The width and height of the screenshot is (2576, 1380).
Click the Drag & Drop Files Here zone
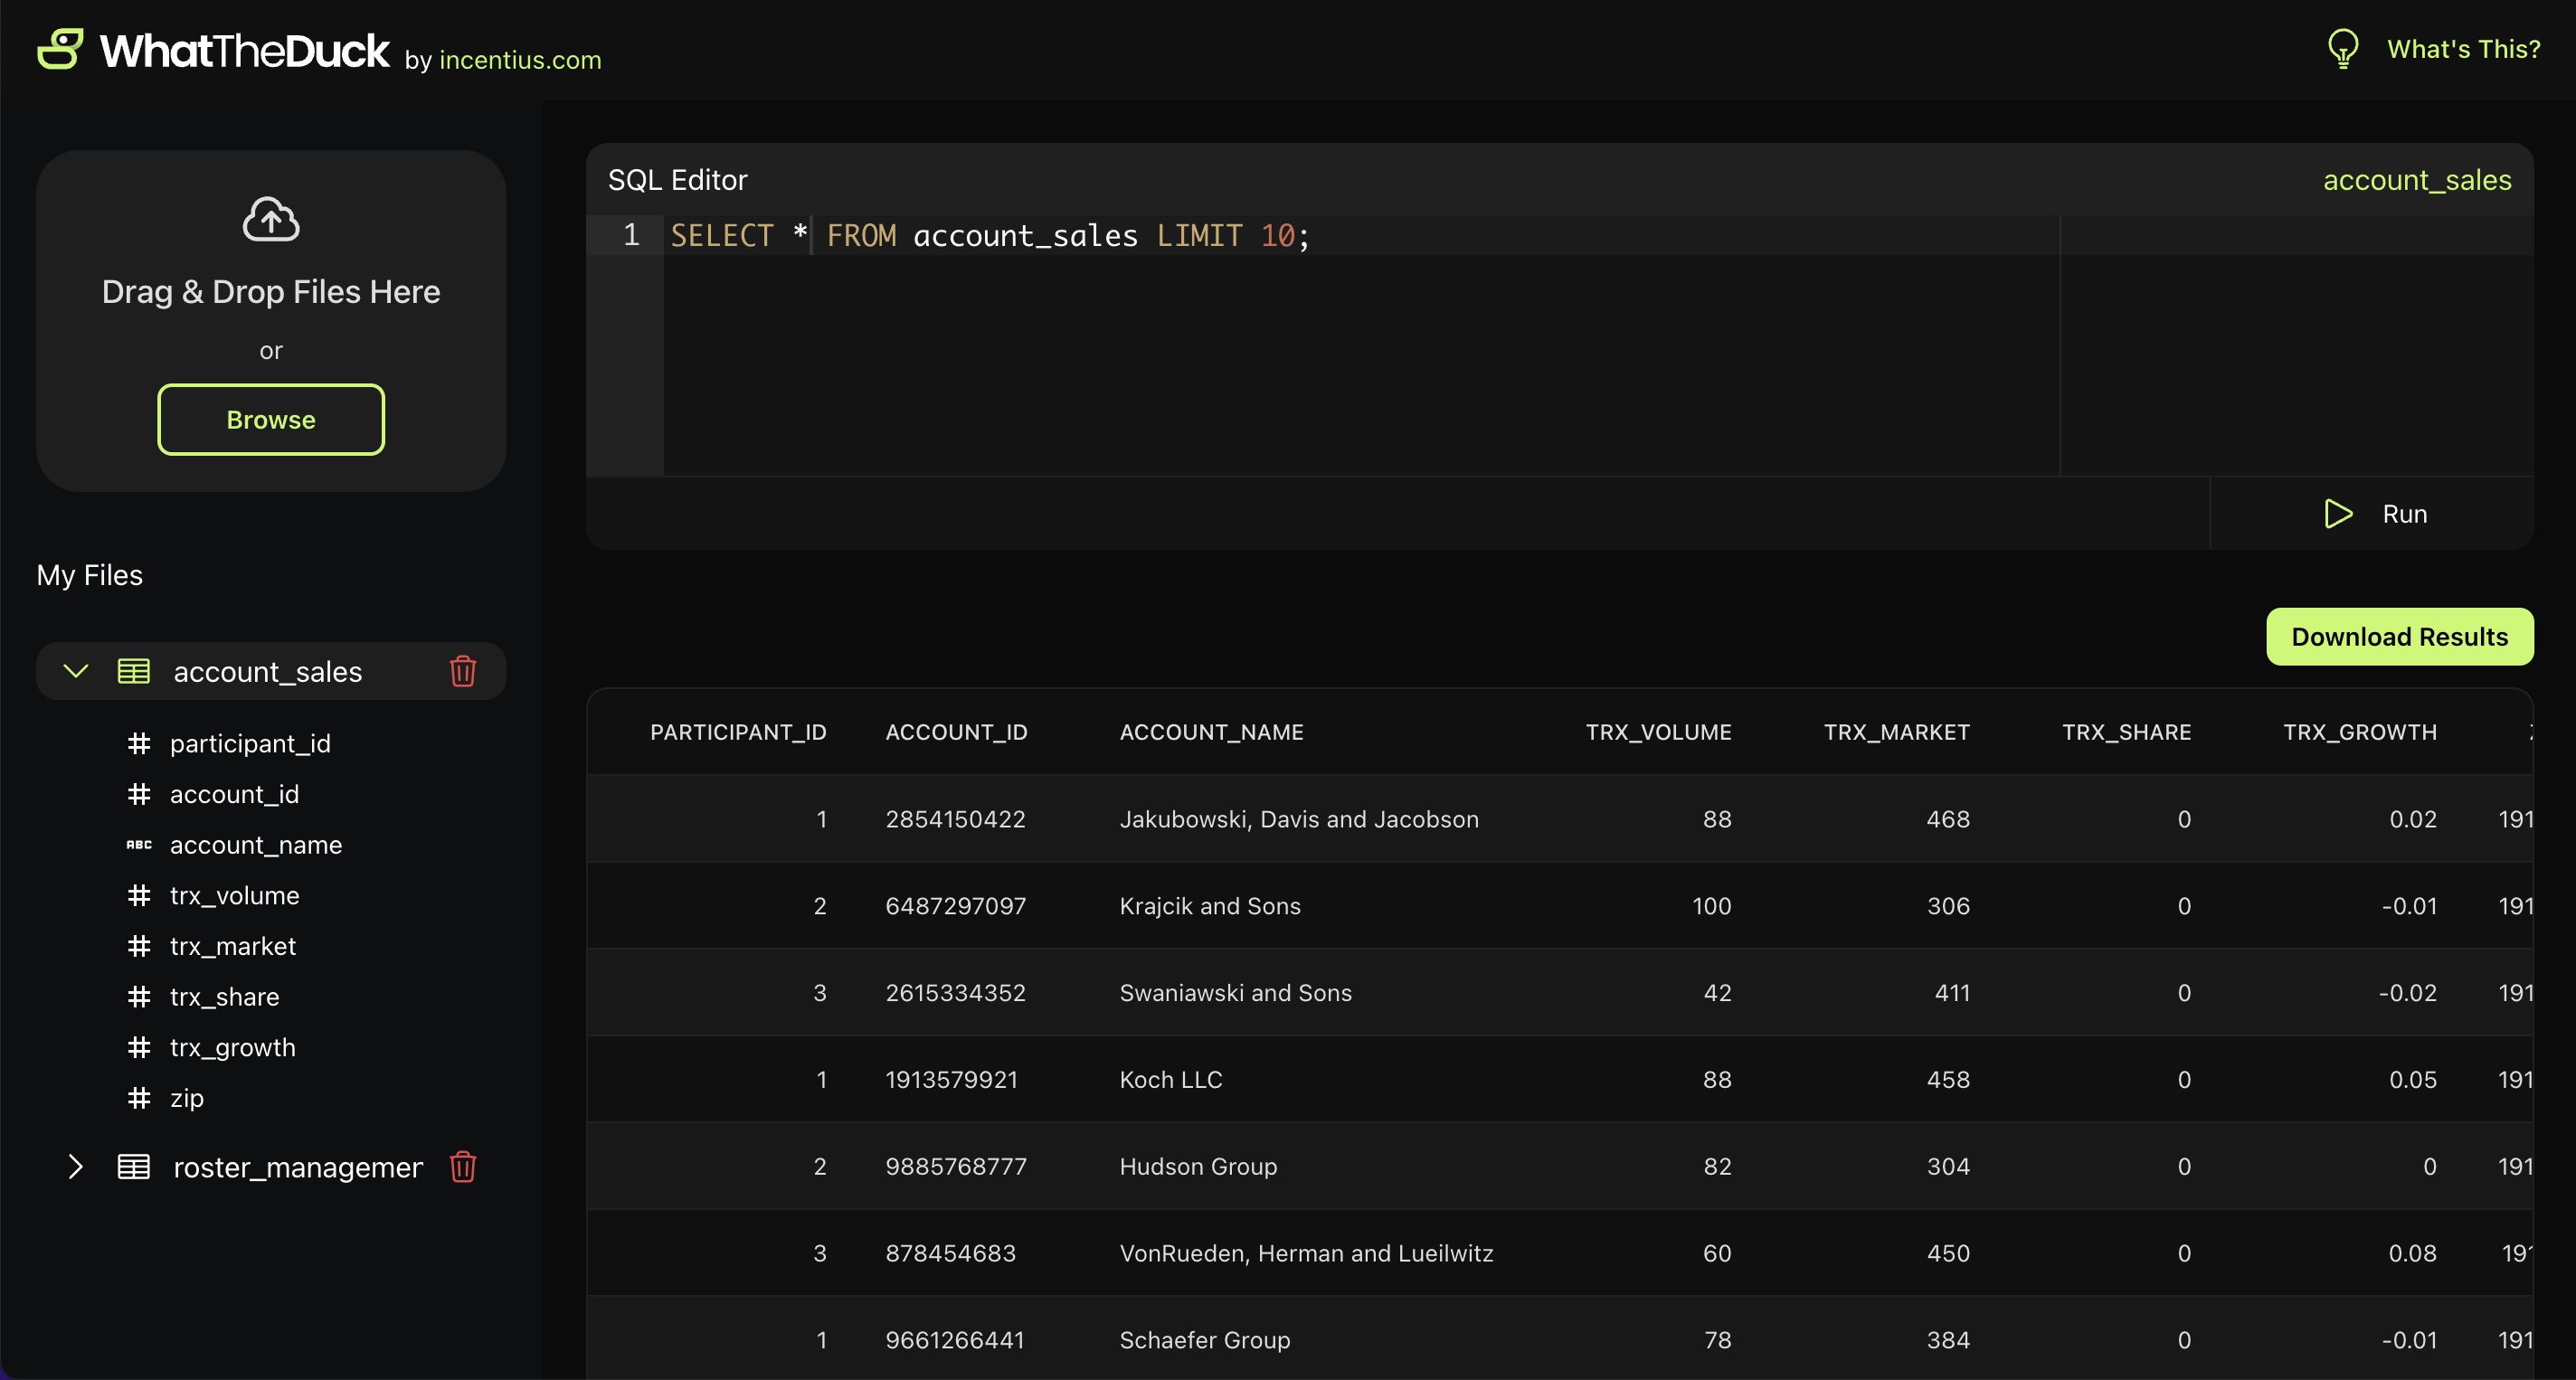pyautogui.click(x=271, y=321)
